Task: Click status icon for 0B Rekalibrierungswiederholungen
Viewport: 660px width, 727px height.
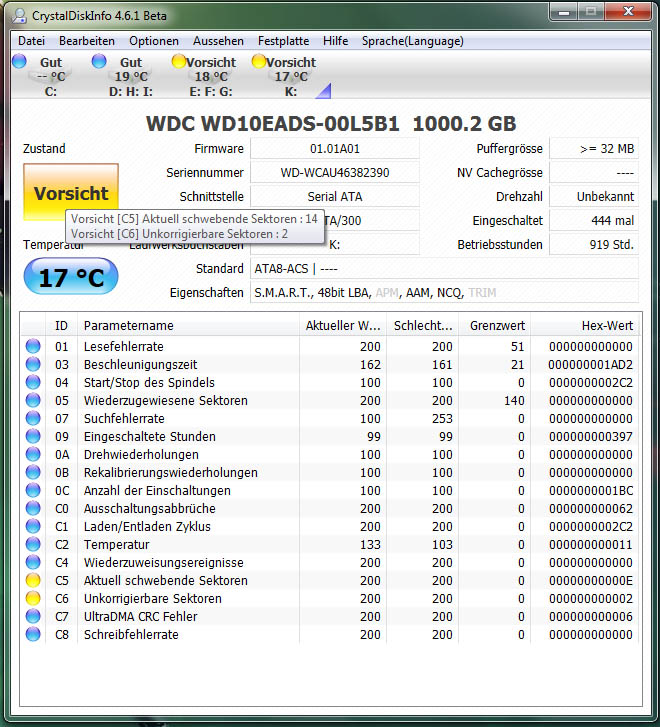Action: click(x=33, y=472)
